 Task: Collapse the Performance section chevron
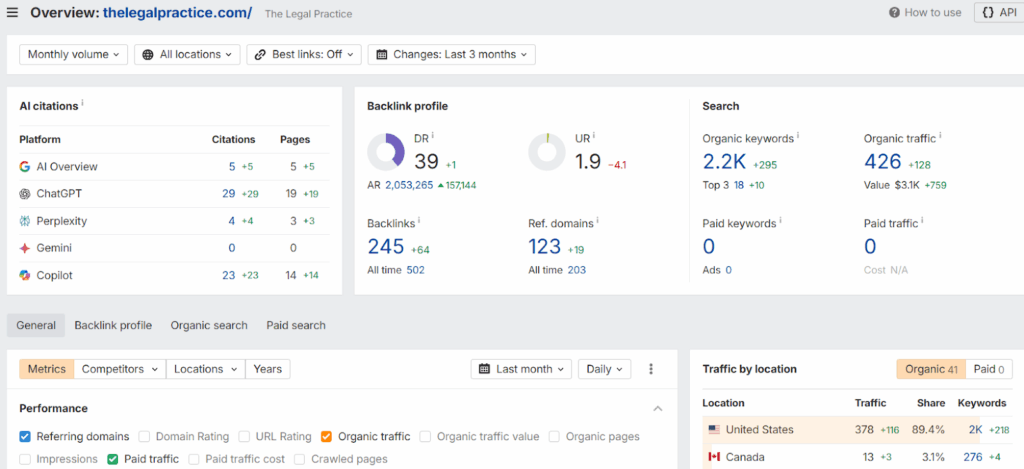pyautogui.click(x=658, y=409)
